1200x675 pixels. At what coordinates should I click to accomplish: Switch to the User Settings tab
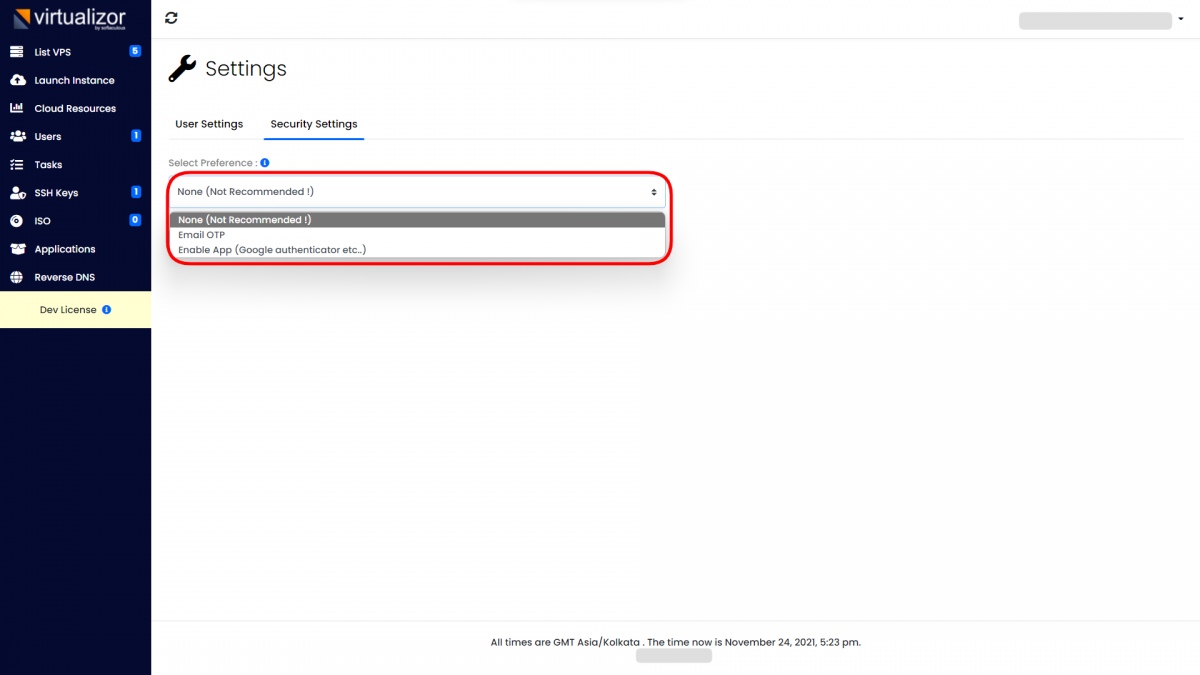209,124
